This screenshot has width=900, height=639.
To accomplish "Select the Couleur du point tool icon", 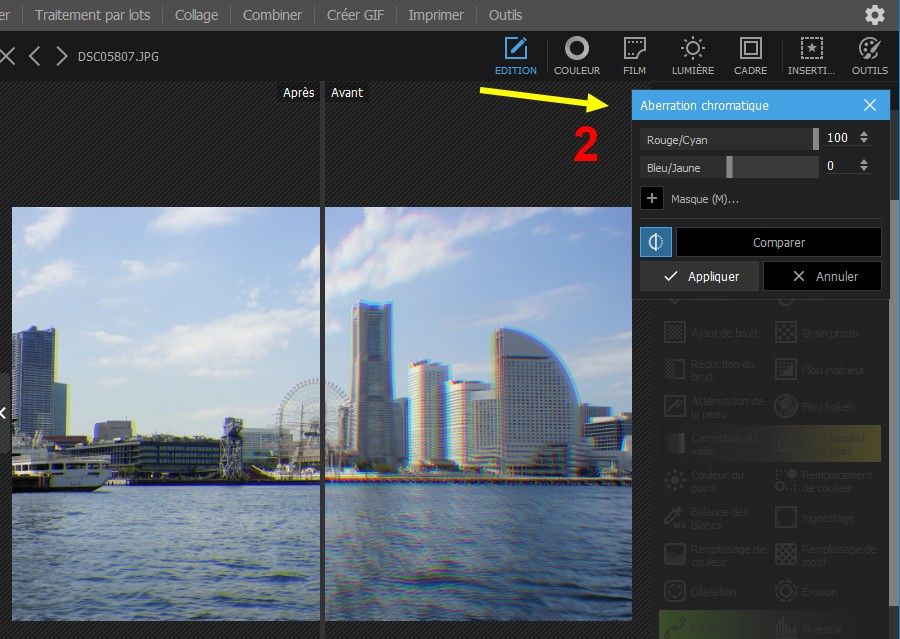I will click(674, 481).
